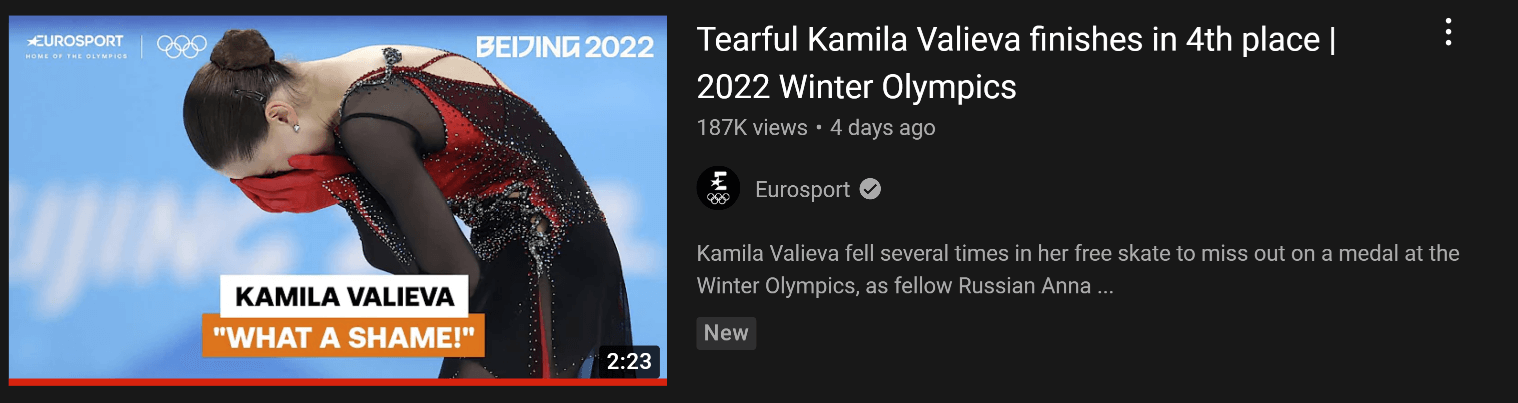Click the orange "WHAT A SHAME!" caption
The width and height of the screenshot is (1518, 403).
click(x=343, y=337)
